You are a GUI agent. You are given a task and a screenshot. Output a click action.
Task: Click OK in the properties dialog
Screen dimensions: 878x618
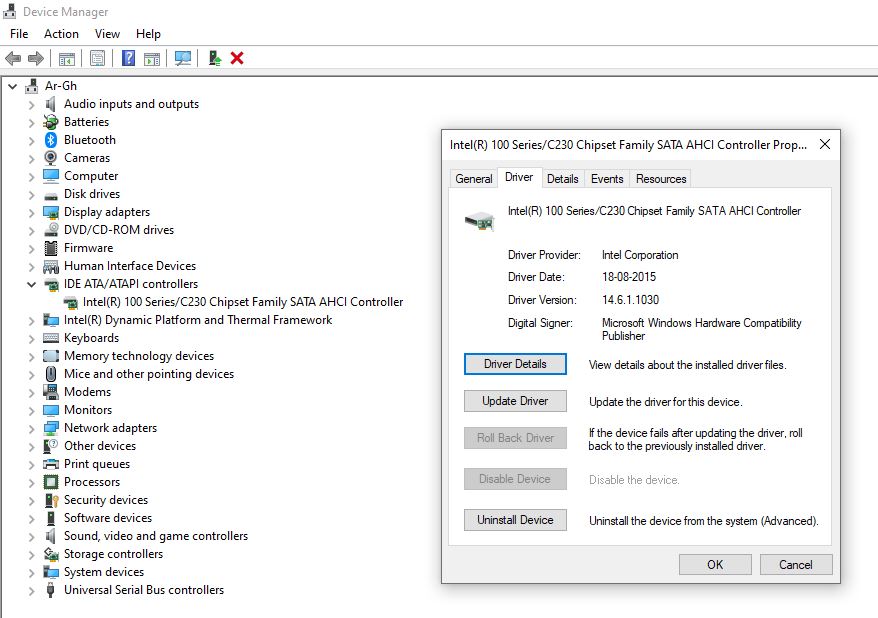click(x=715, y=564)
